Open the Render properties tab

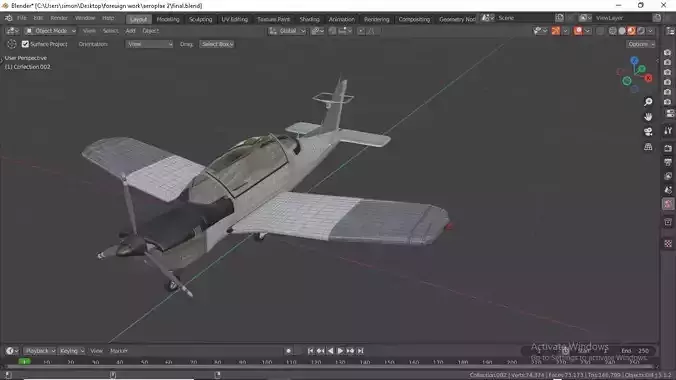(x=668, y=148)
